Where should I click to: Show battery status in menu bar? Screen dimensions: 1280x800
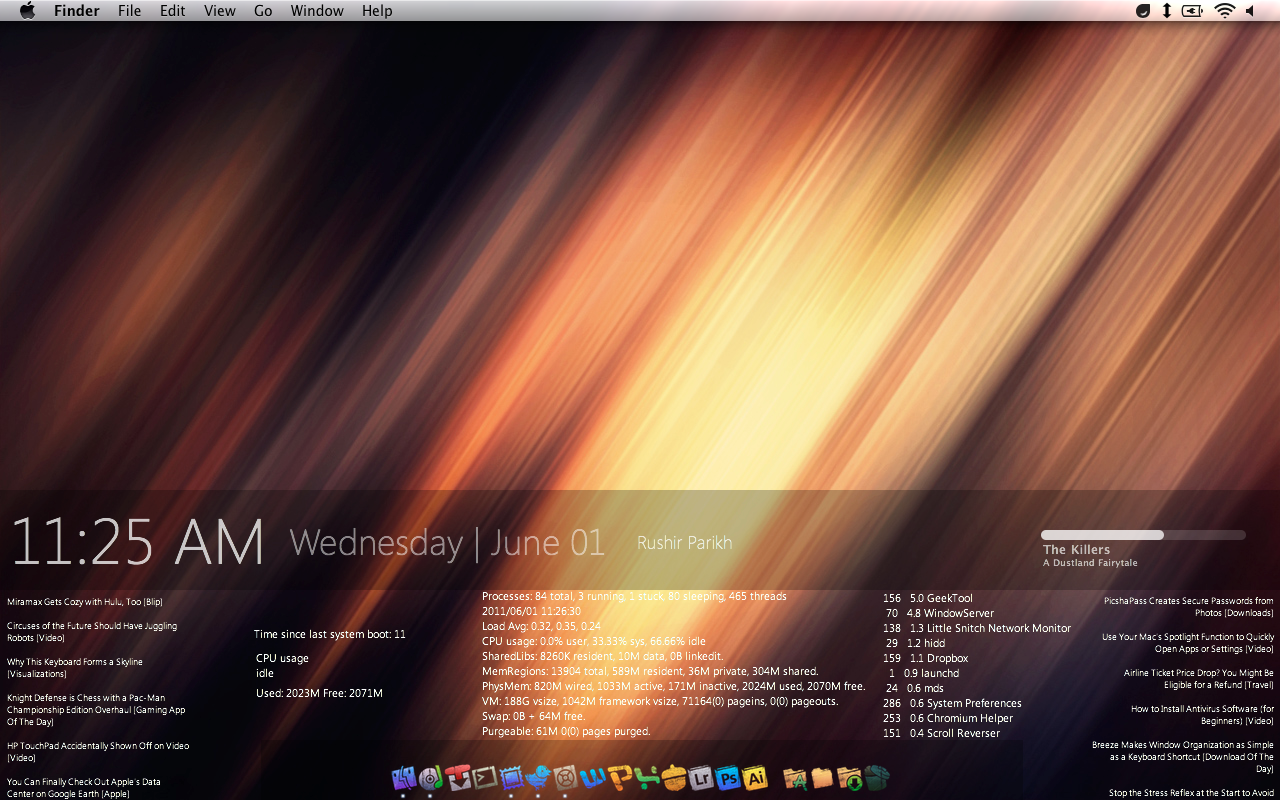click(1193, 11)
